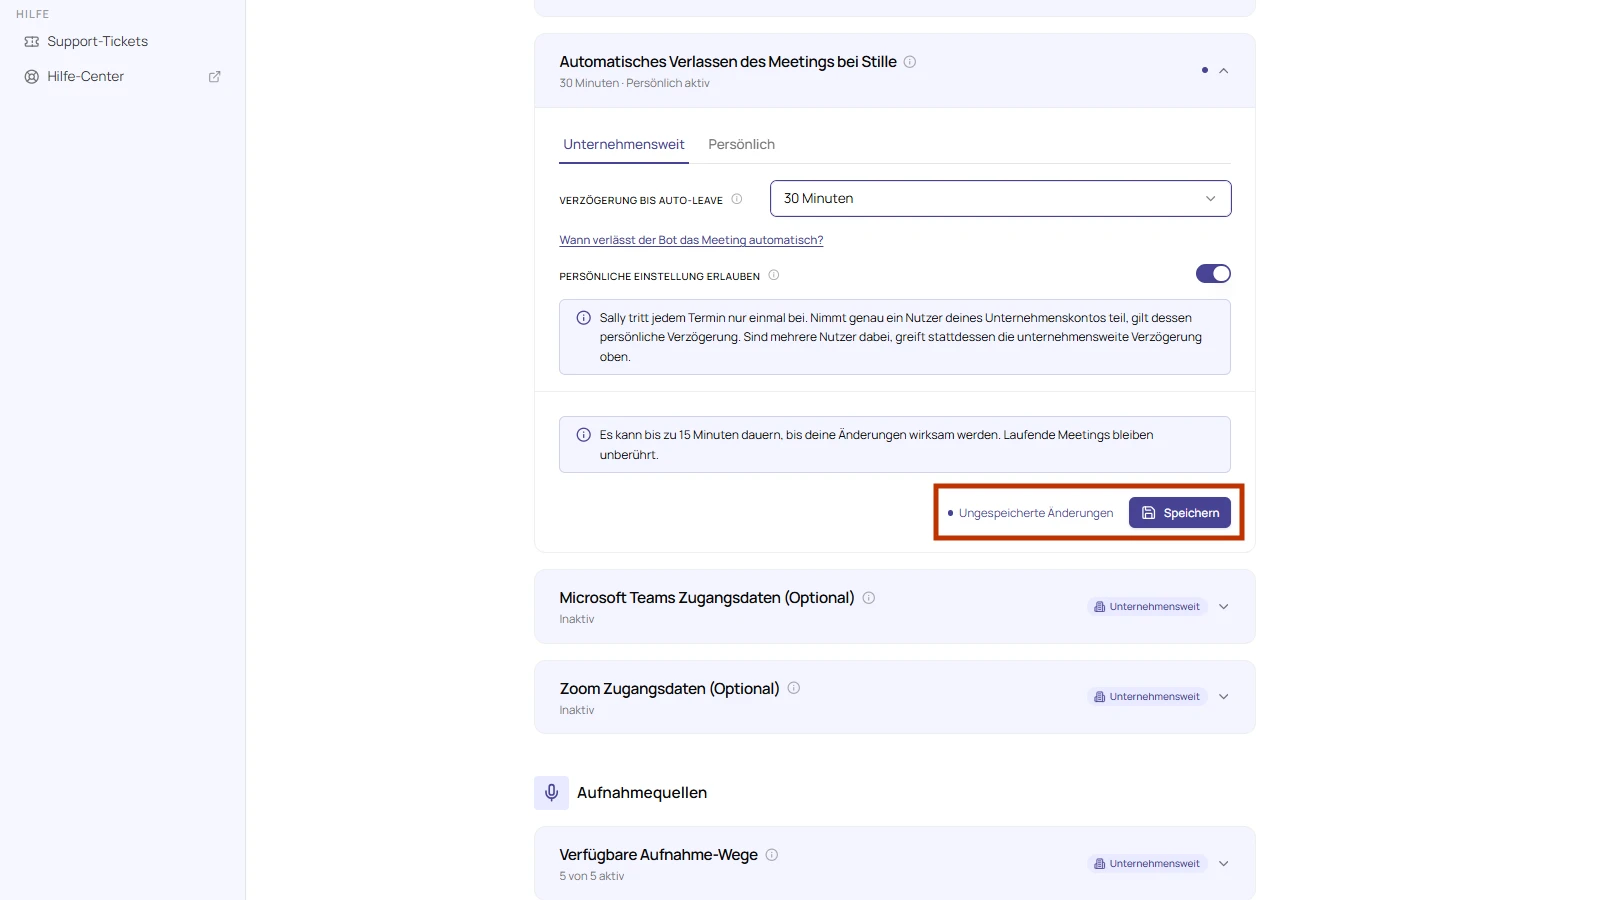The image size is (1600, 900).
Task: Expand Microsoft Teams Zugangsdaten section chevron
Action: coord(1223,607)
